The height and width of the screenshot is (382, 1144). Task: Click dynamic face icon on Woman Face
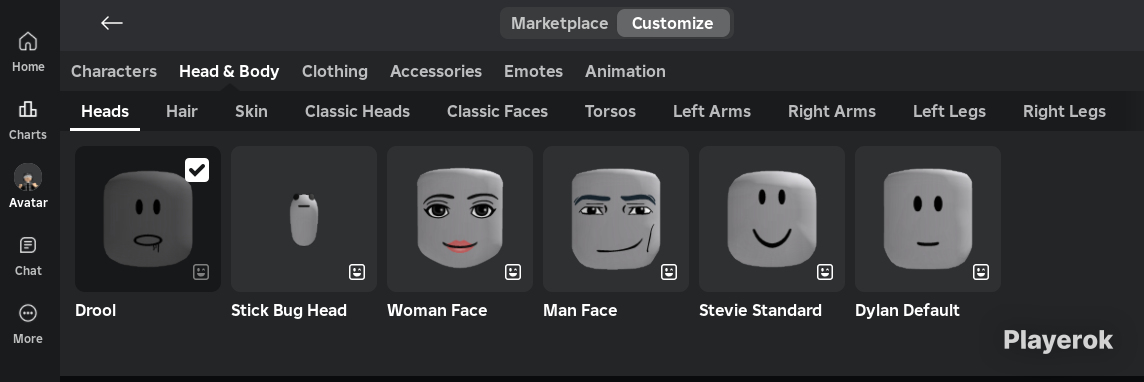pos(513,272)
